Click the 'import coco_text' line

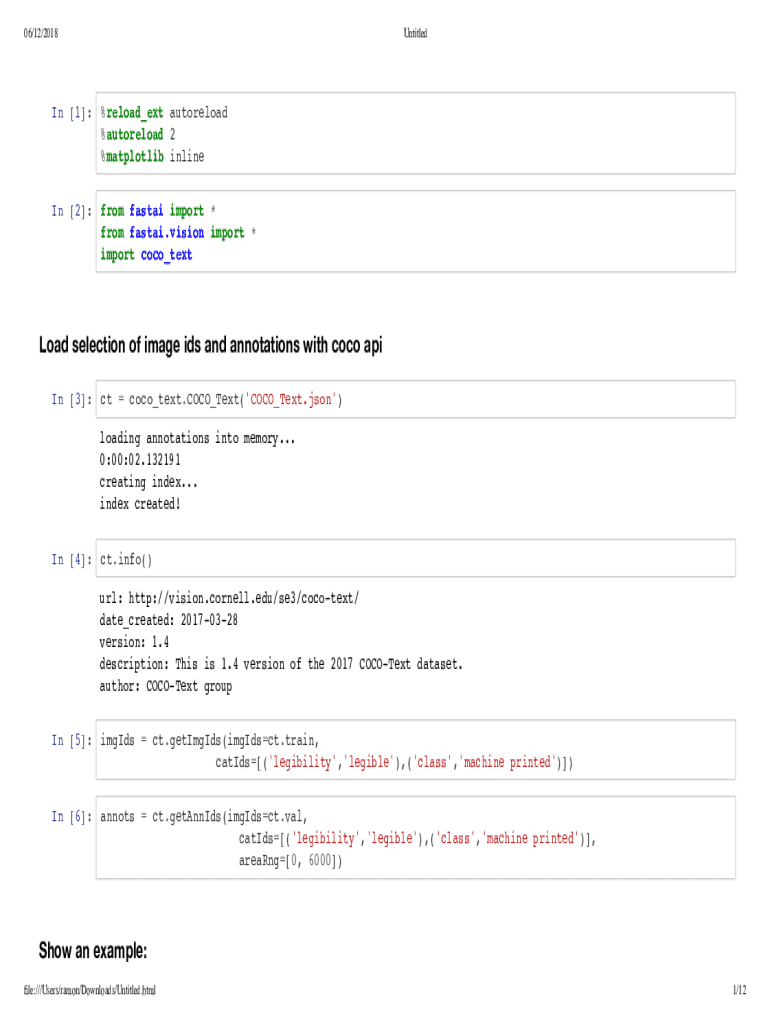click(x=146, y=255)
